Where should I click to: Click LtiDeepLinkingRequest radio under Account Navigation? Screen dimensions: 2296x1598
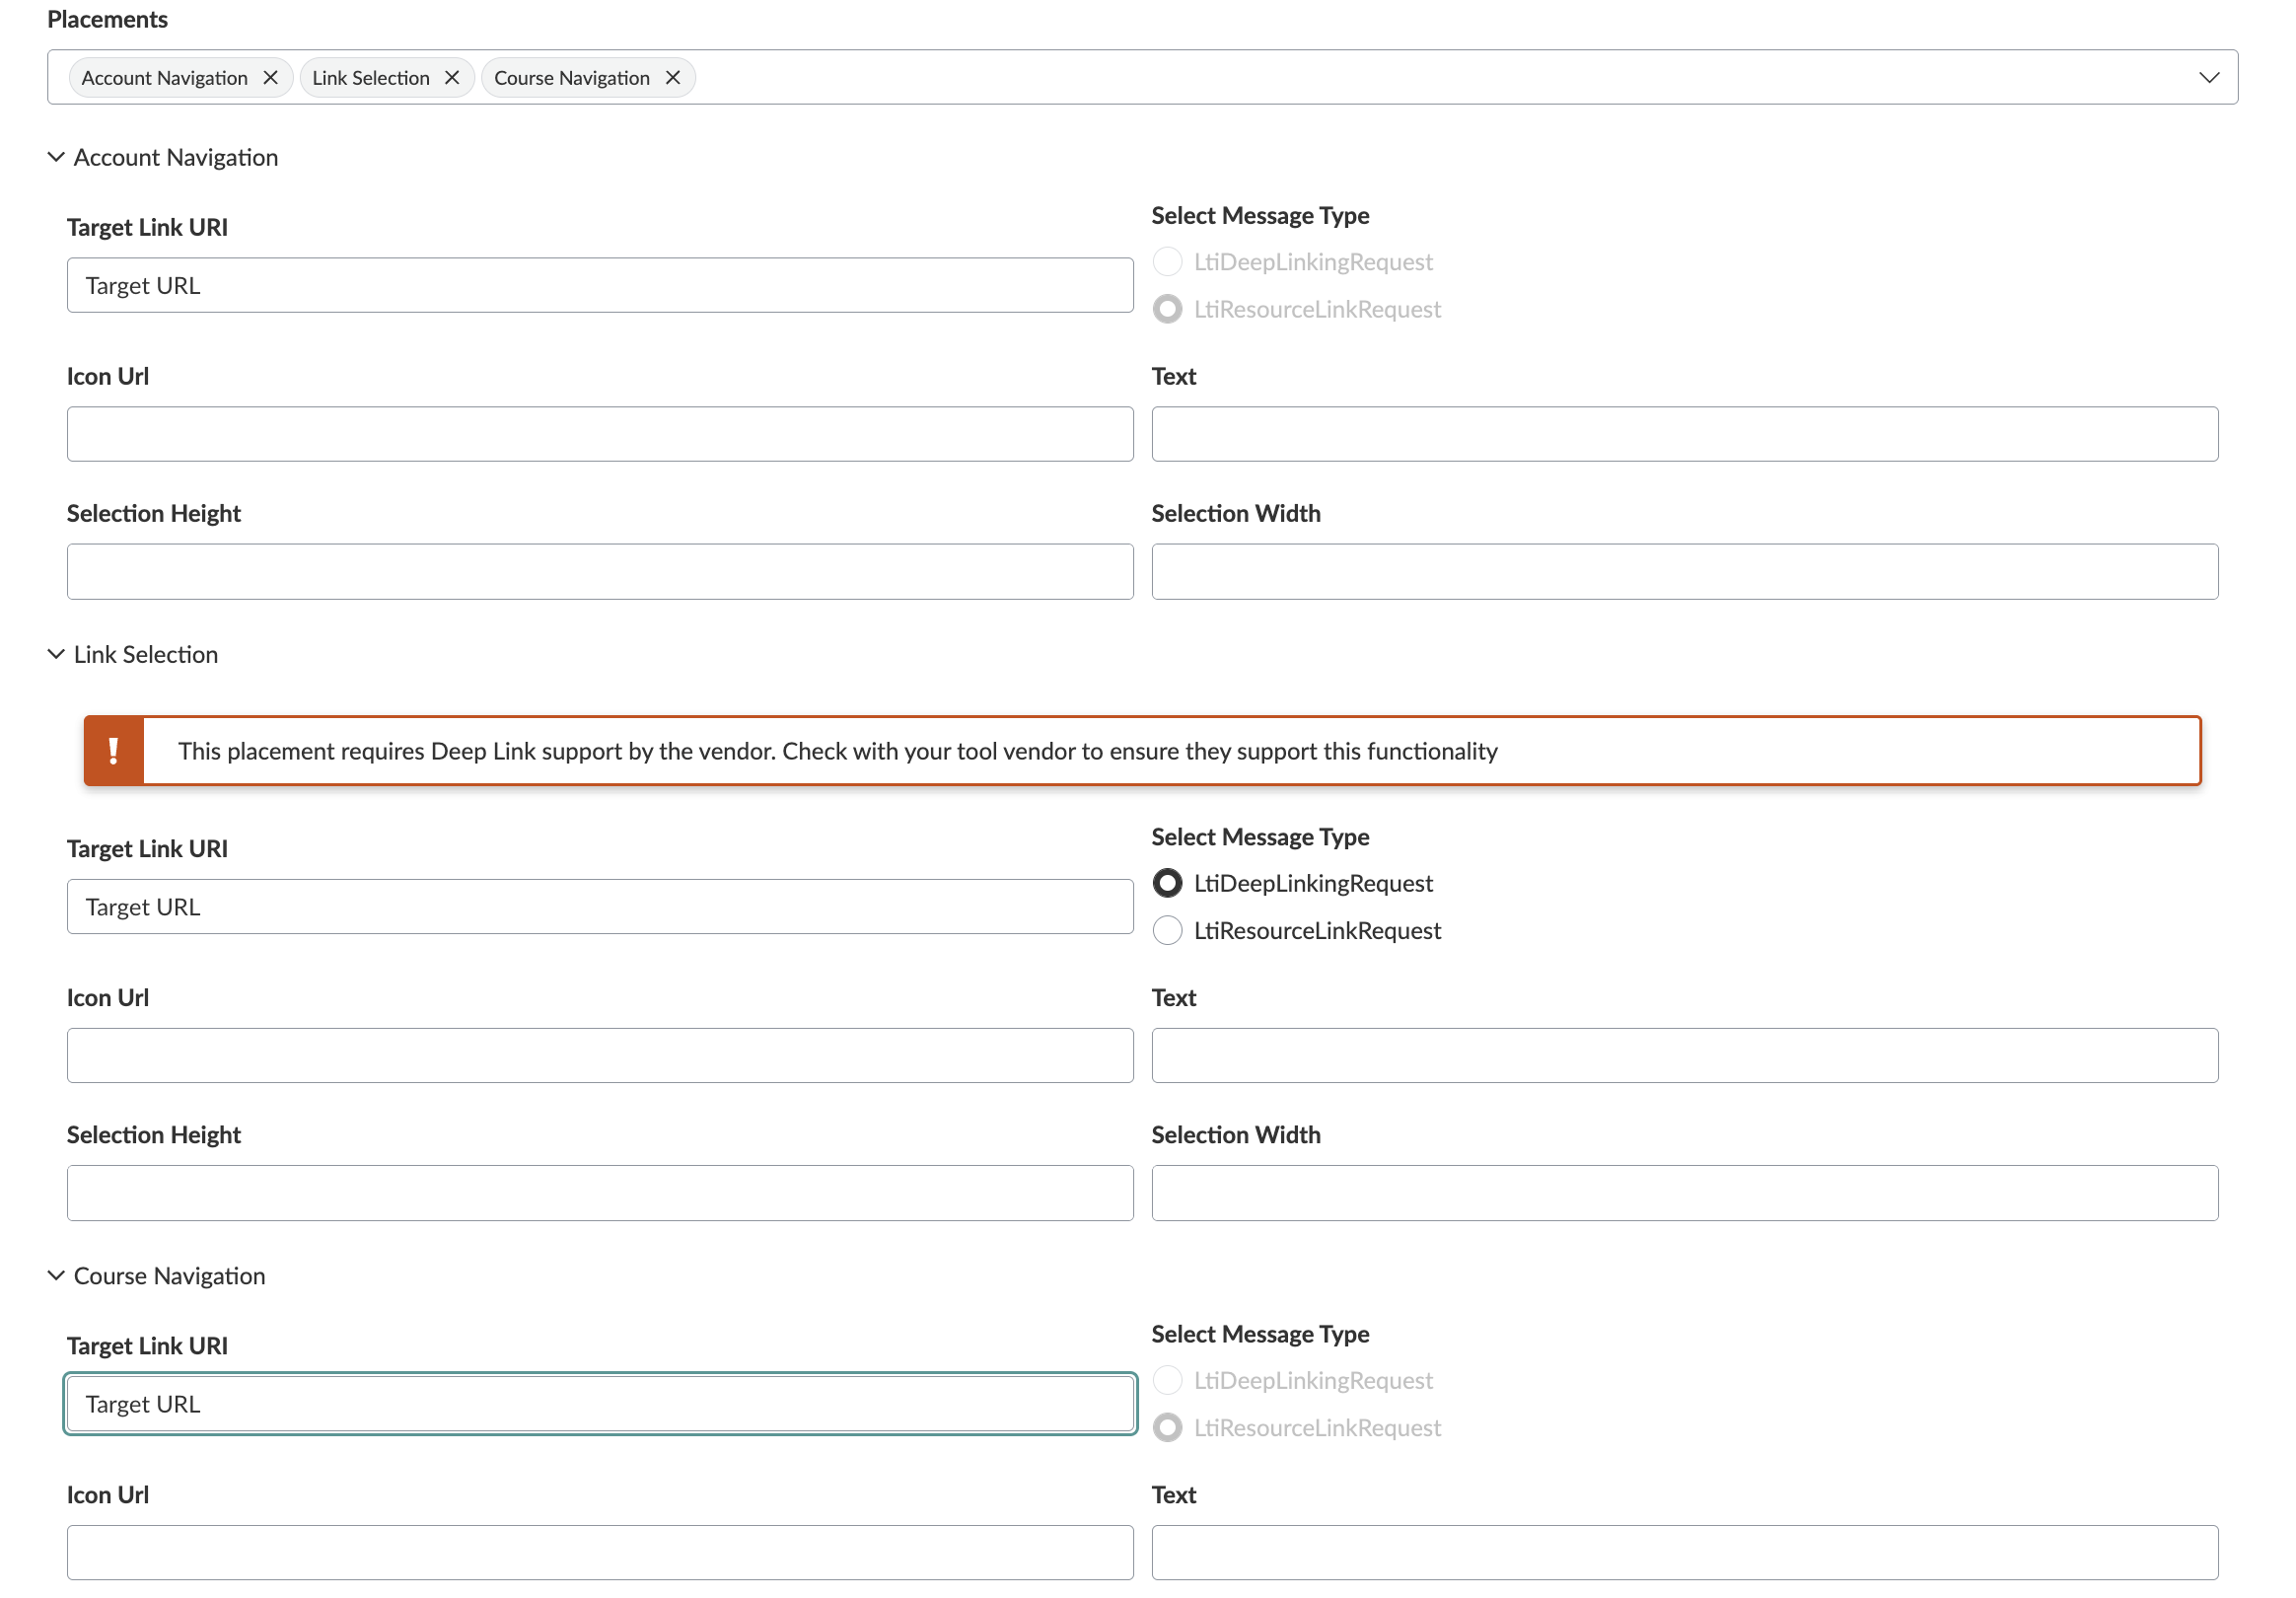pyautogui.click(x=1167, y=262)
